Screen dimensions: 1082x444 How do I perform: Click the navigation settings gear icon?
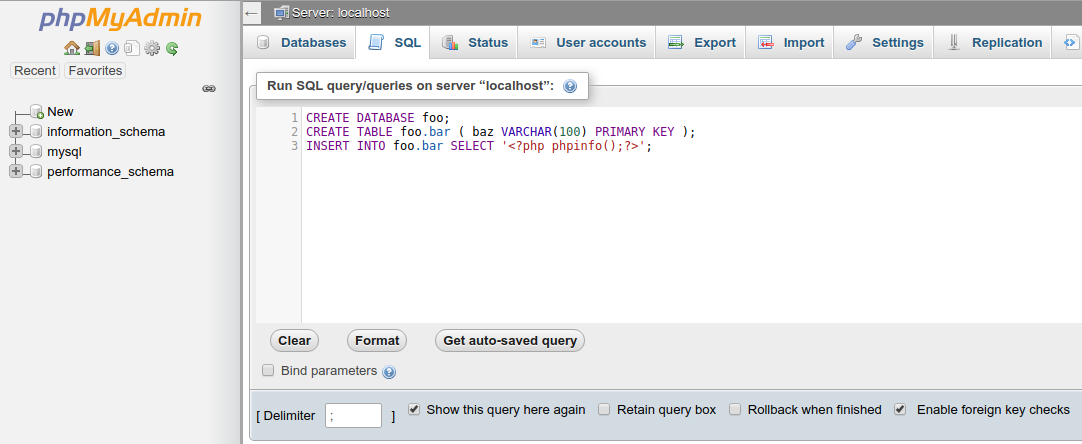[x=152, y=48]
